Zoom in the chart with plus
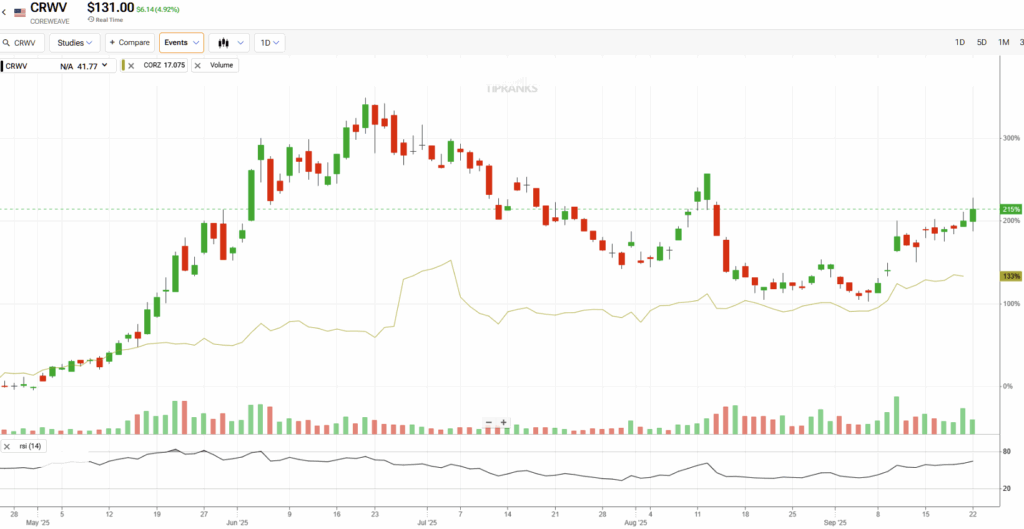The height and width of the screenshot is (529, 1024). click(x=504, y=423)
